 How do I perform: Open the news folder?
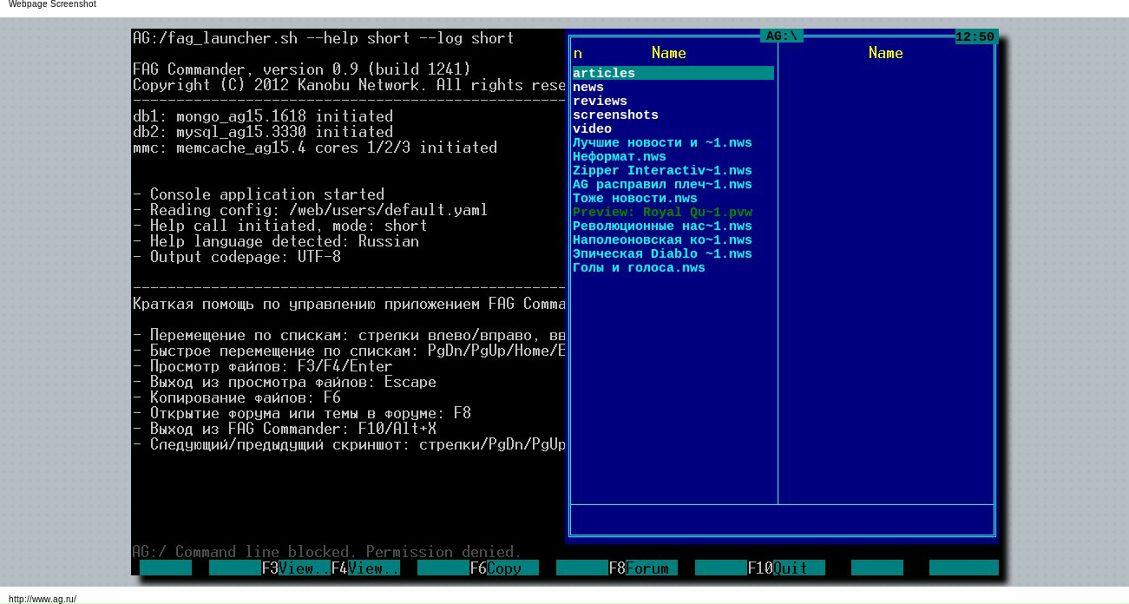point(588,87)
